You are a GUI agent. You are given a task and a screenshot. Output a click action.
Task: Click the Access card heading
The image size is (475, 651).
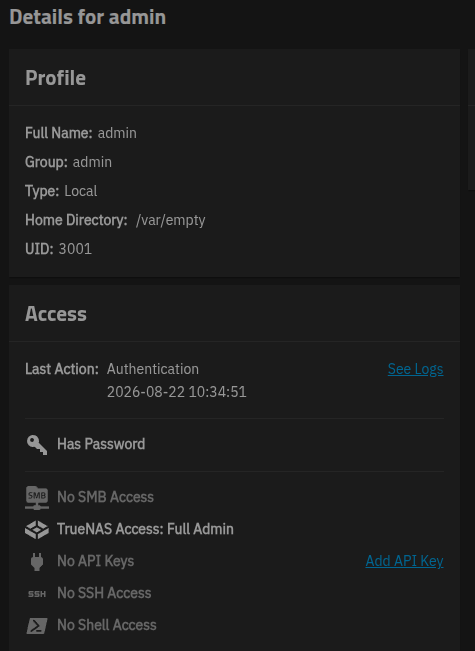56,314
